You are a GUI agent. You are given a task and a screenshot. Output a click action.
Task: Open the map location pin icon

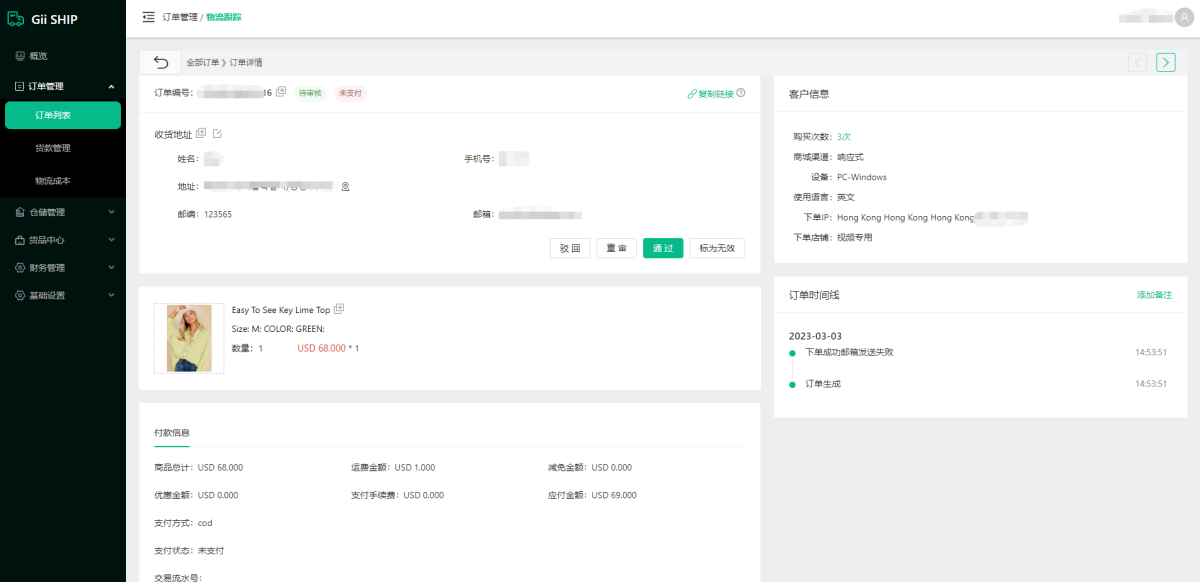coord(345,187)
